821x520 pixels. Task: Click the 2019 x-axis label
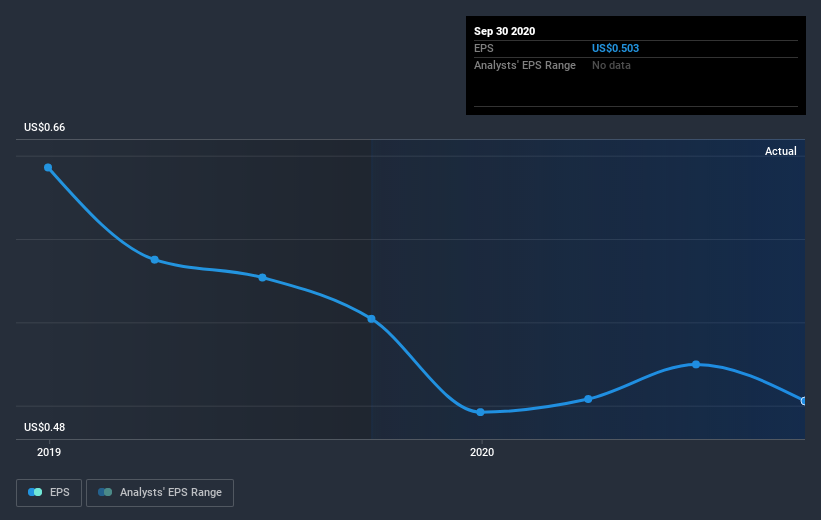(49, 452)
